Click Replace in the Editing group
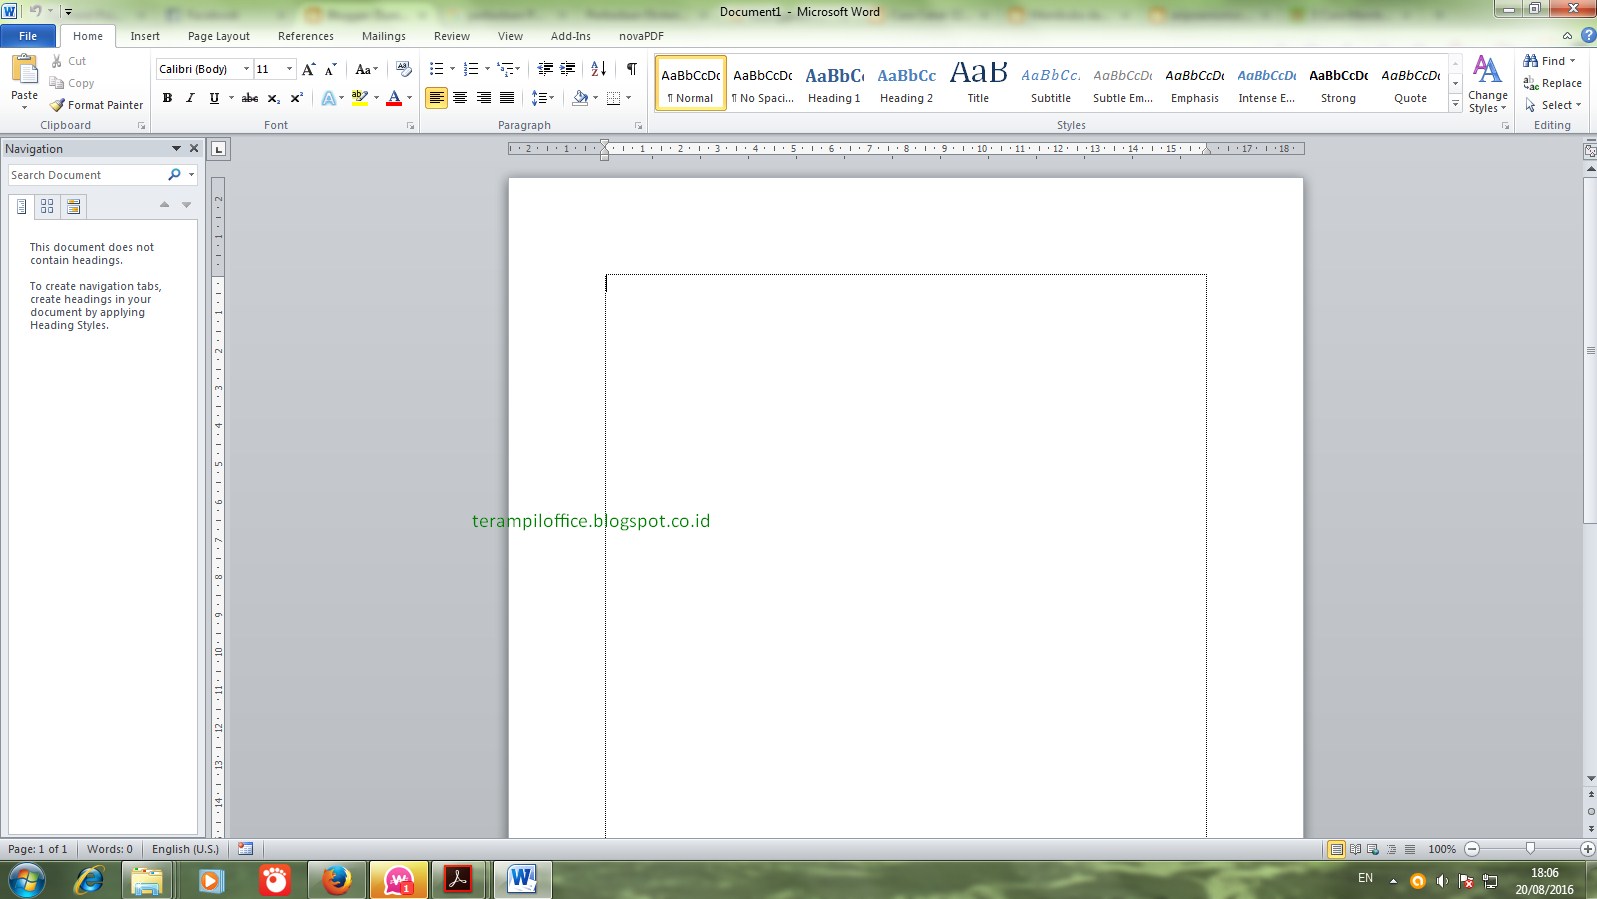This screenshot has width=1597, height=899. pyautogui.click(x=1552, y=83)
